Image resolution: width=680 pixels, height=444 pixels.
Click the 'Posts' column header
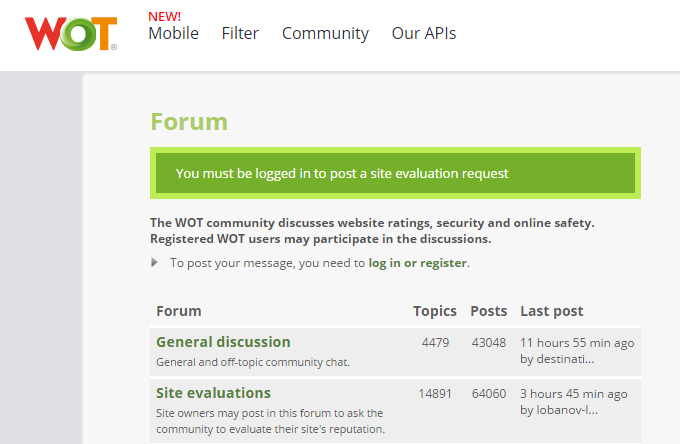tap(489, 311)
